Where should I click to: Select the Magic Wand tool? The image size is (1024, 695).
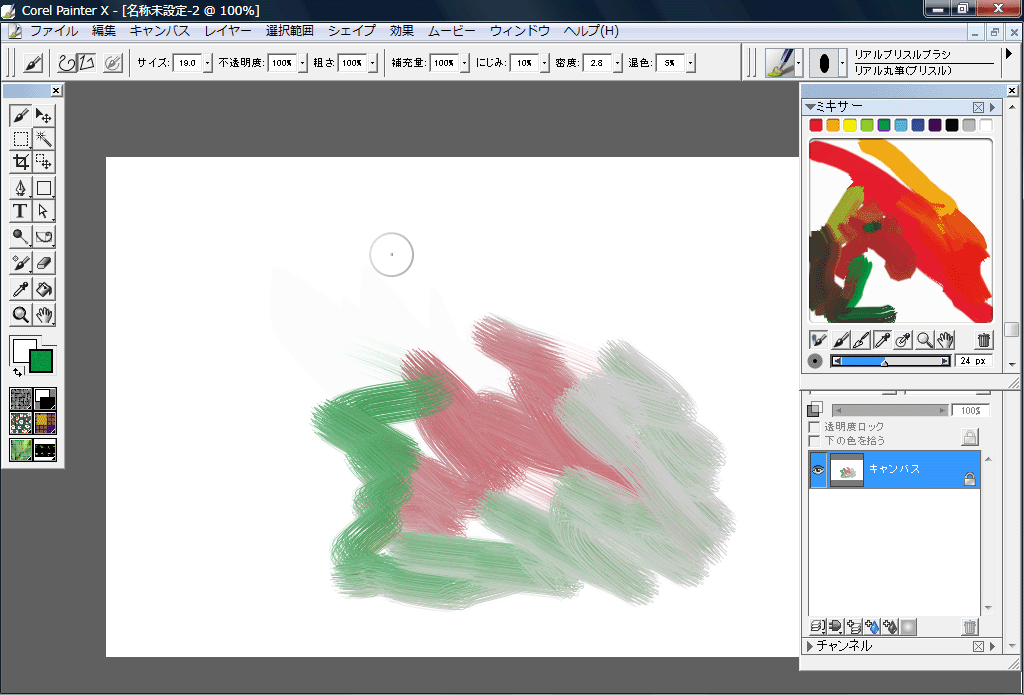(44, 138)
